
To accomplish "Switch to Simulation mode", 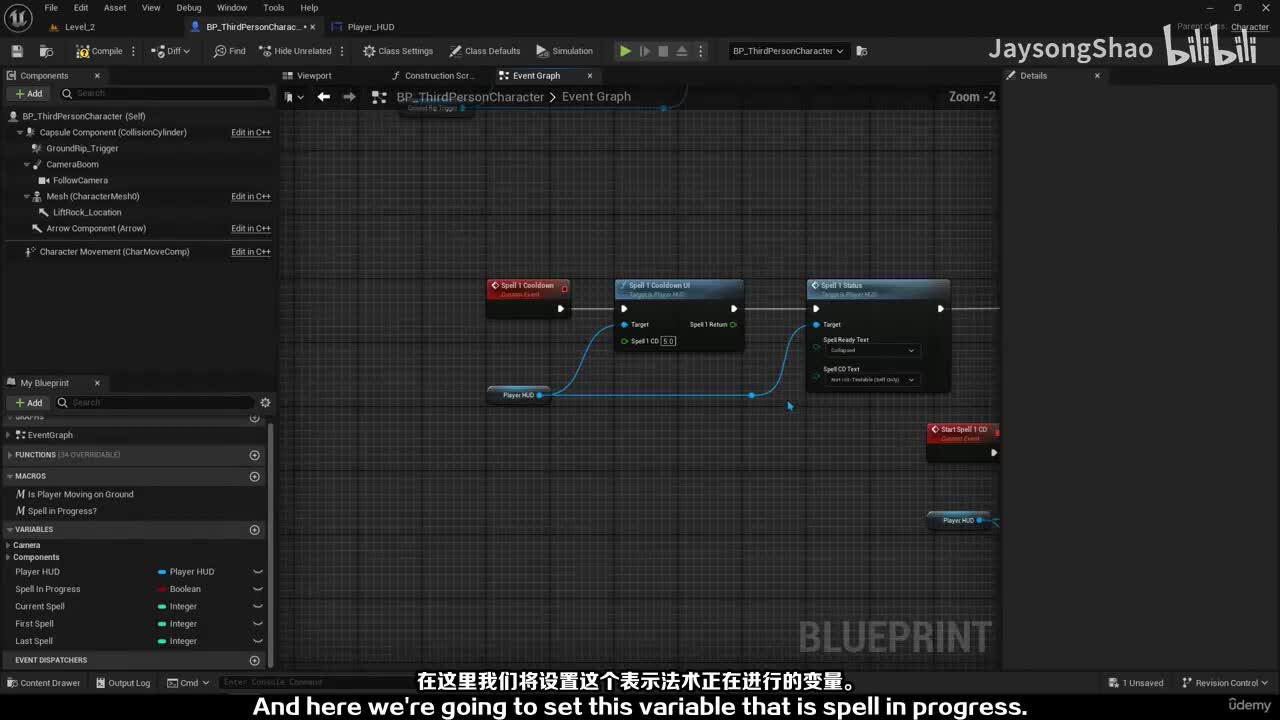I will [x=565, y=51].
